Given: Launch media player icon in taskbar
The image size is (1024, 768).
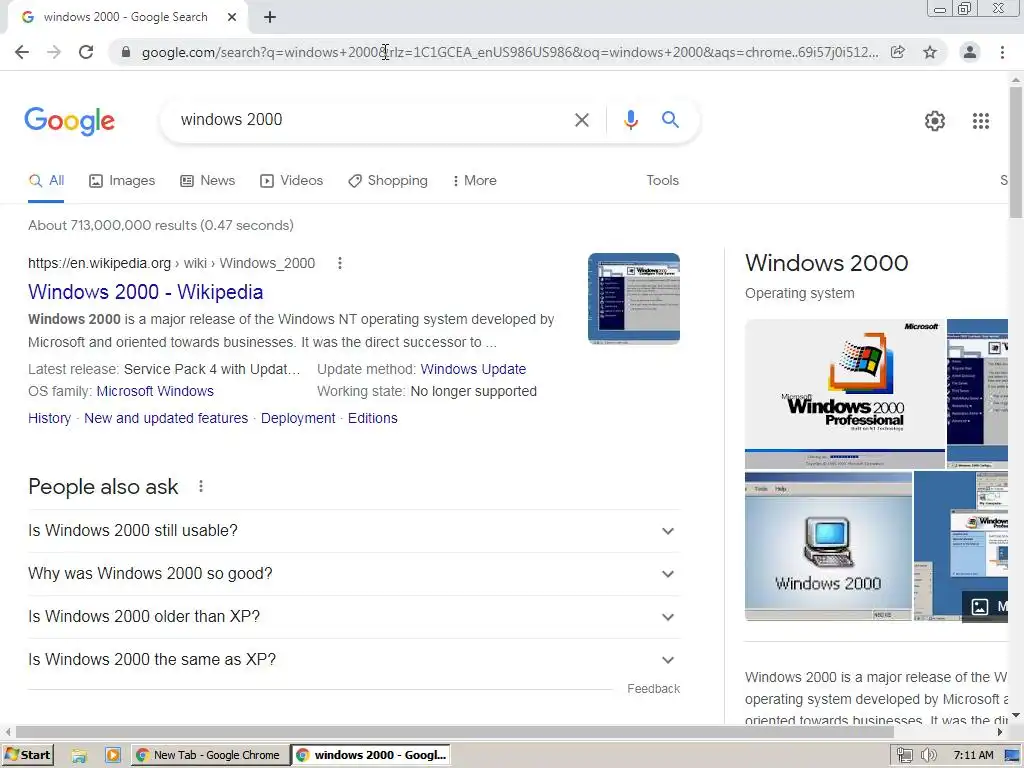Looking at the screenshot, I should coord(112,756).
